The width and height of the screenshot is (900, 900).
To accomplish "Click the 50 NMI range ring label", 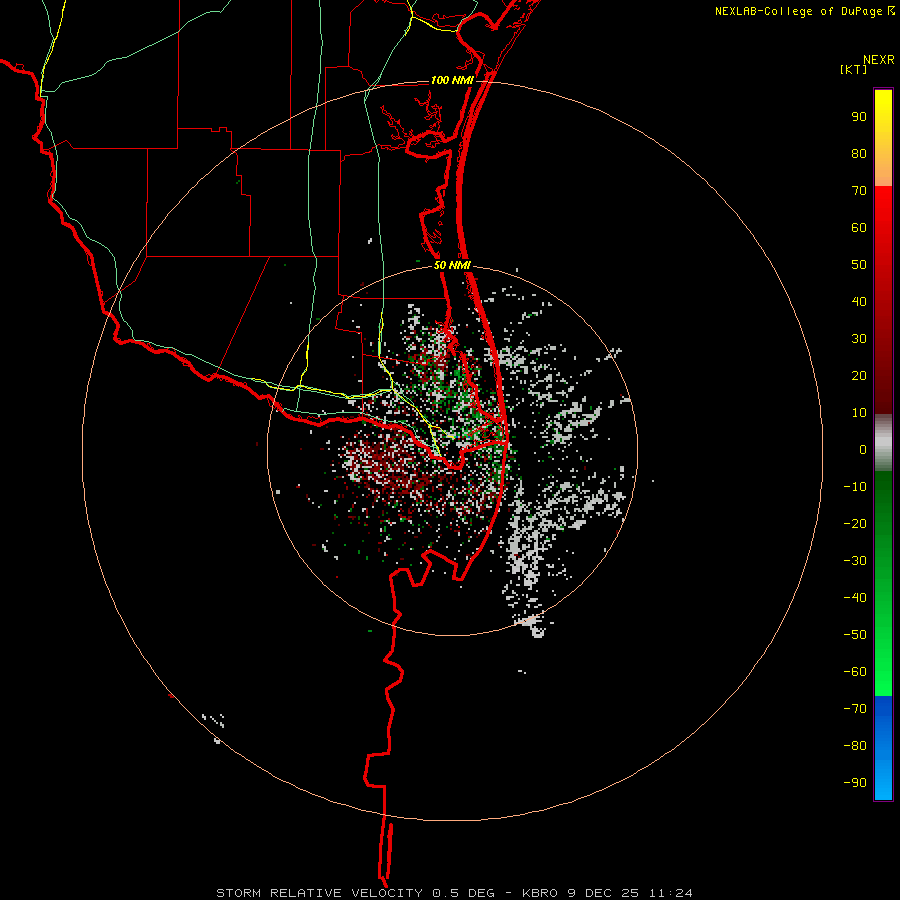I will click(x=452, y=265).
